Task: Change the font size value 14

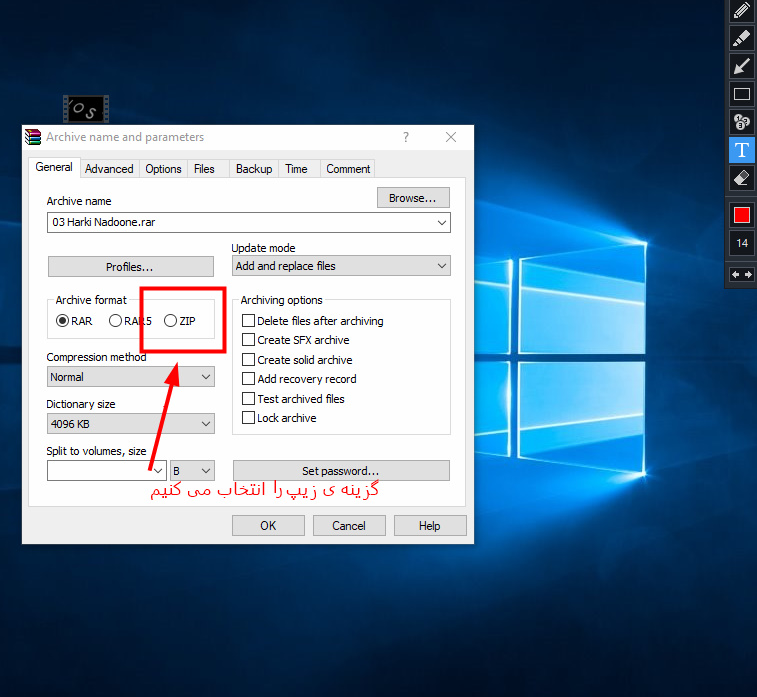Action: point(742,243)
